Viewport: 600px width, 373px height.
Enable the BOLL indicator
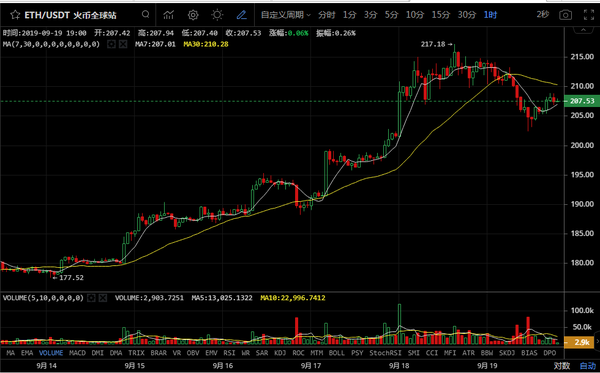(337, 353)
